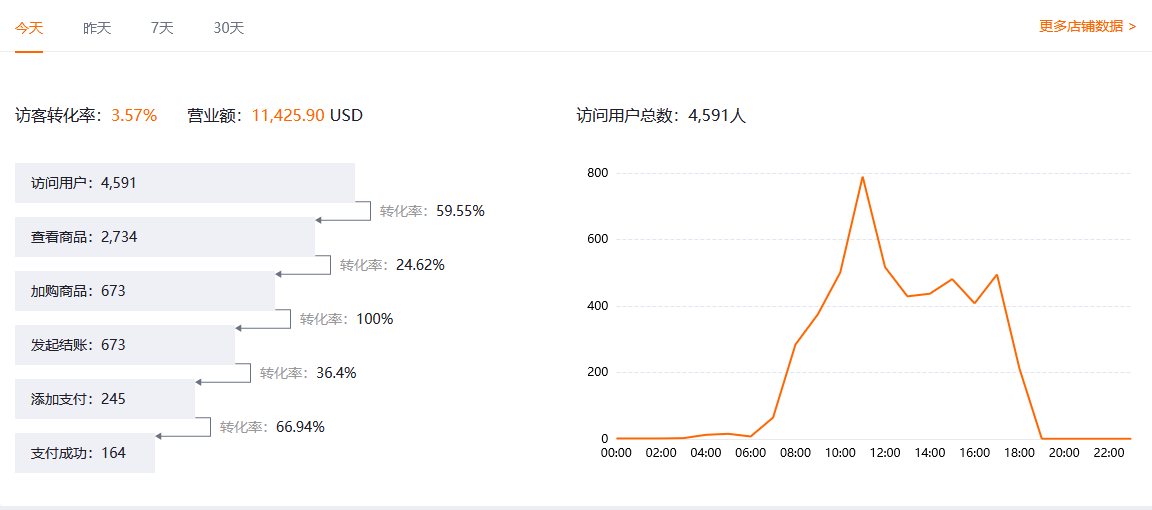
Task: Open the 更多店铺数据 link
Action: [x=1087, y=26]
